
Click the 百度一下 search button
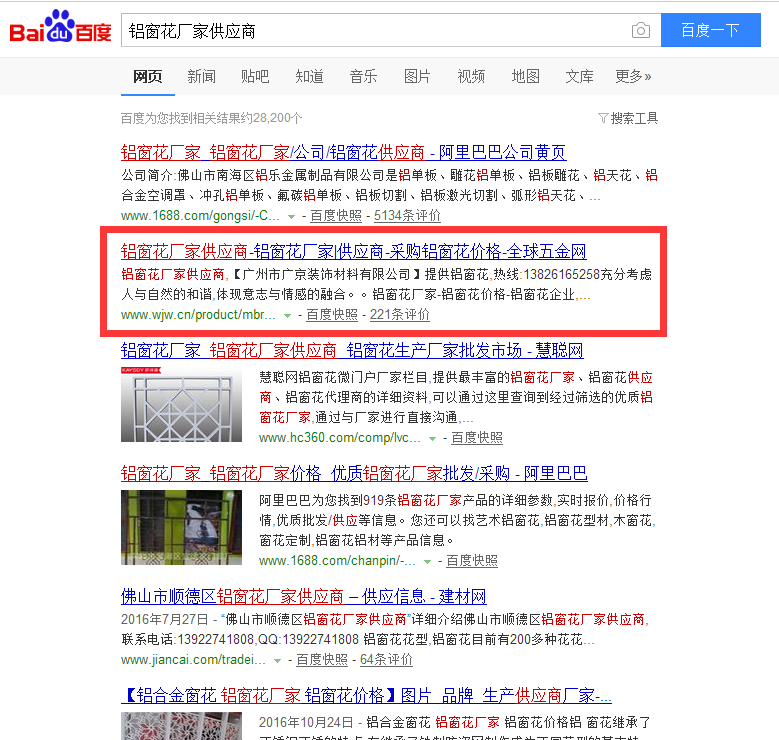click(x=710, y=30)
